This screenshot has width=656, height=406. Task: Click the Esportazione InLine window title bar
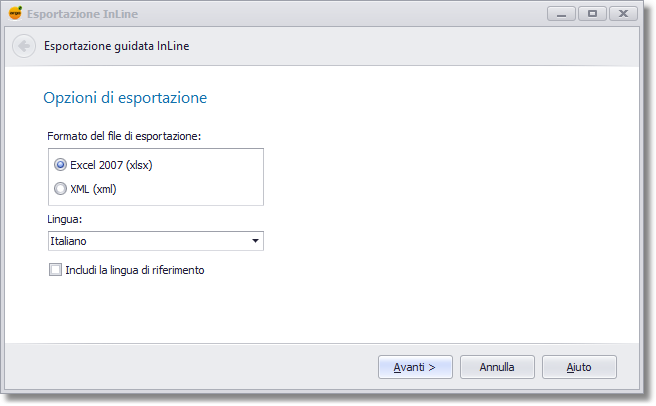click(300, 14)
